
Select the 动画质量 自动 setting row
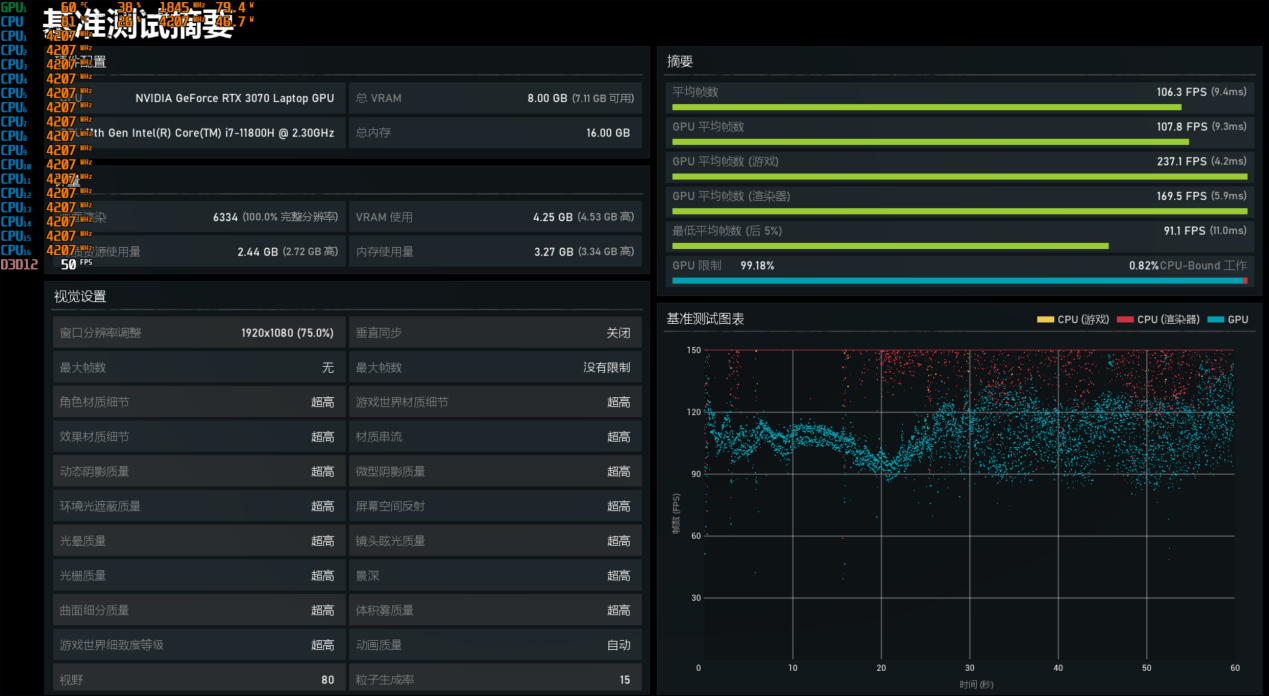(x=495, y=645)
